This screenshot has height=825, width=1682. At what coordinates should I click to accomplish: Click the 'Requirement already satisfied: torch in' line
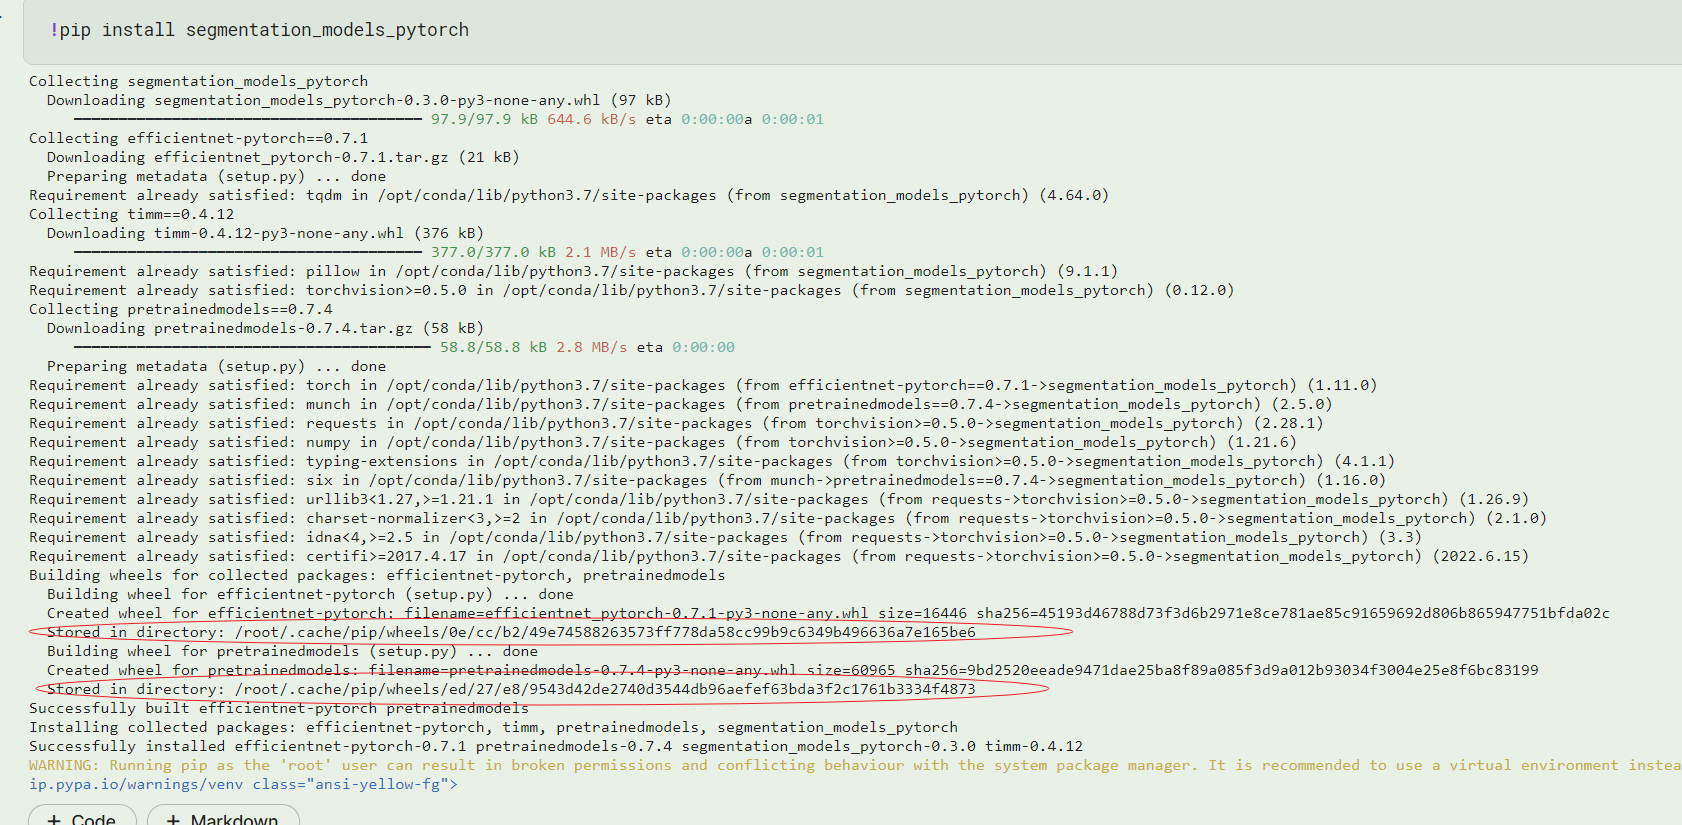point(703,385)
